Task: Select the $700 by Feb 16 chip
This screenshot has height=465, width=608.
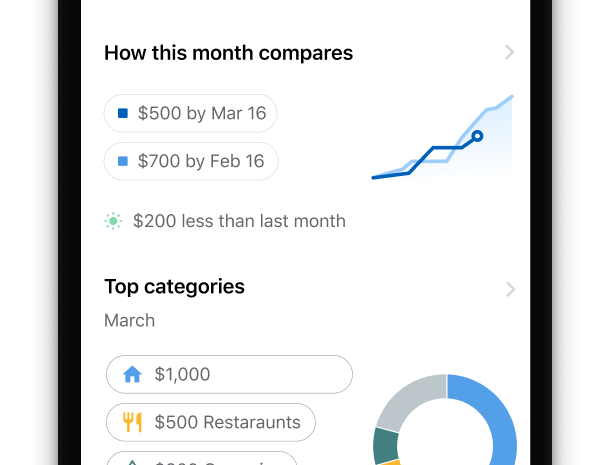Action: point(191,161)
